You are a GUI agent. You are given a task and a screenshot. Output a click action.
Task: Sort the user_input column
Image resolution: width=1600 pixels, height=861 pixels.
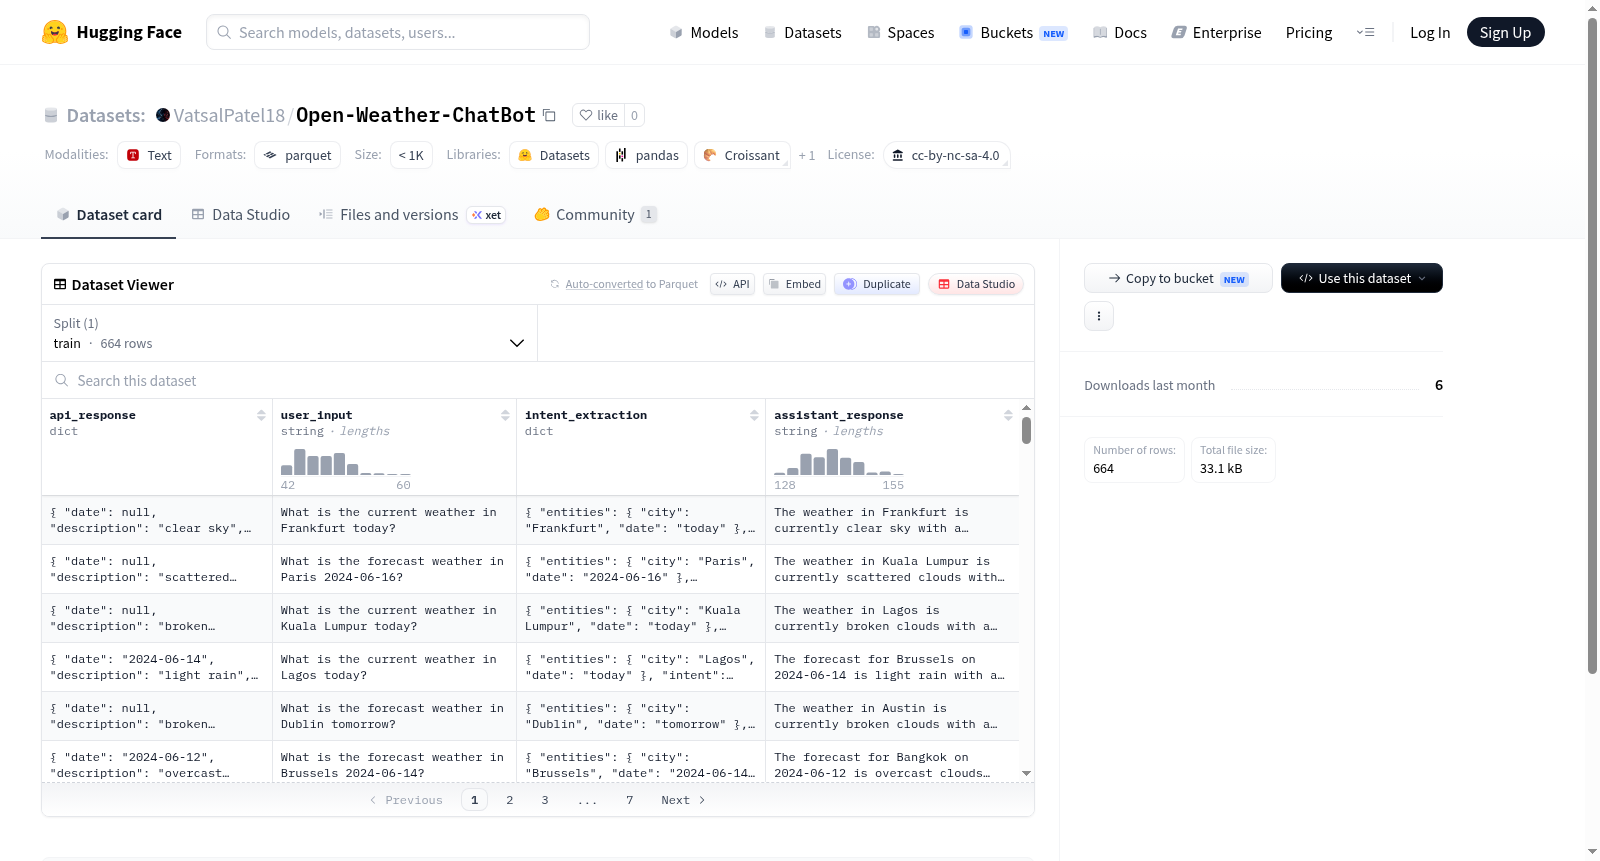coord(505,415)
